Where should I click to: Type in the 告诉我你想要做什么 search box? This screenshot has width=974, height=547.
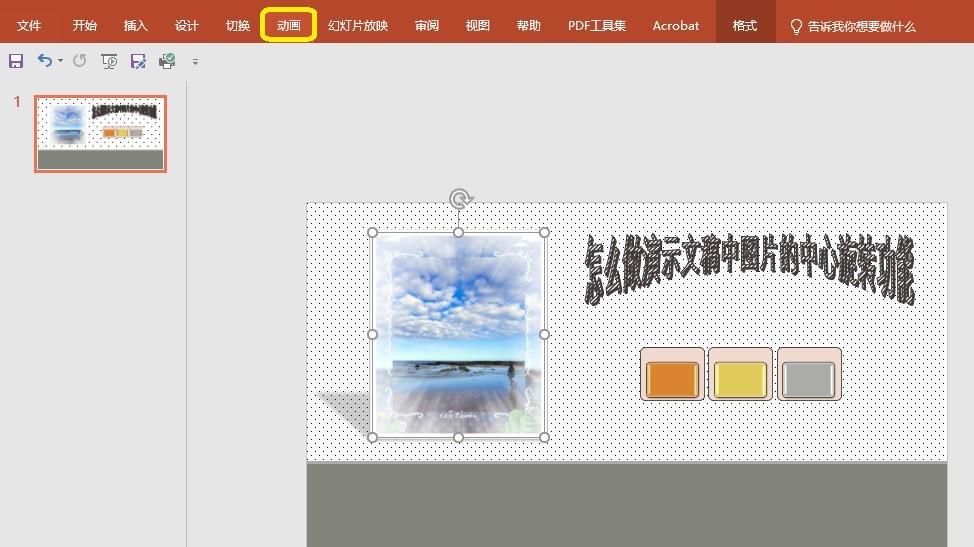point(861,26)
